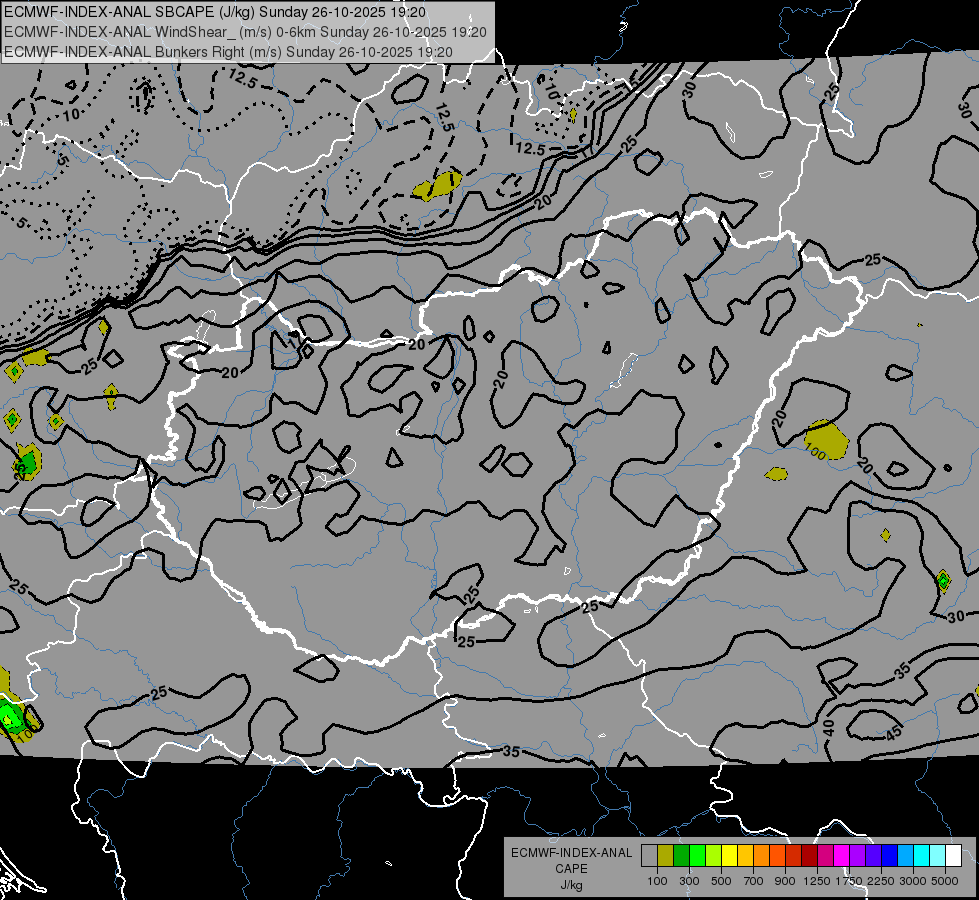This screenshot has width=979, height=900.
Task: Click the WindShear 0-6km title line
Action: (x=245, y=32)
